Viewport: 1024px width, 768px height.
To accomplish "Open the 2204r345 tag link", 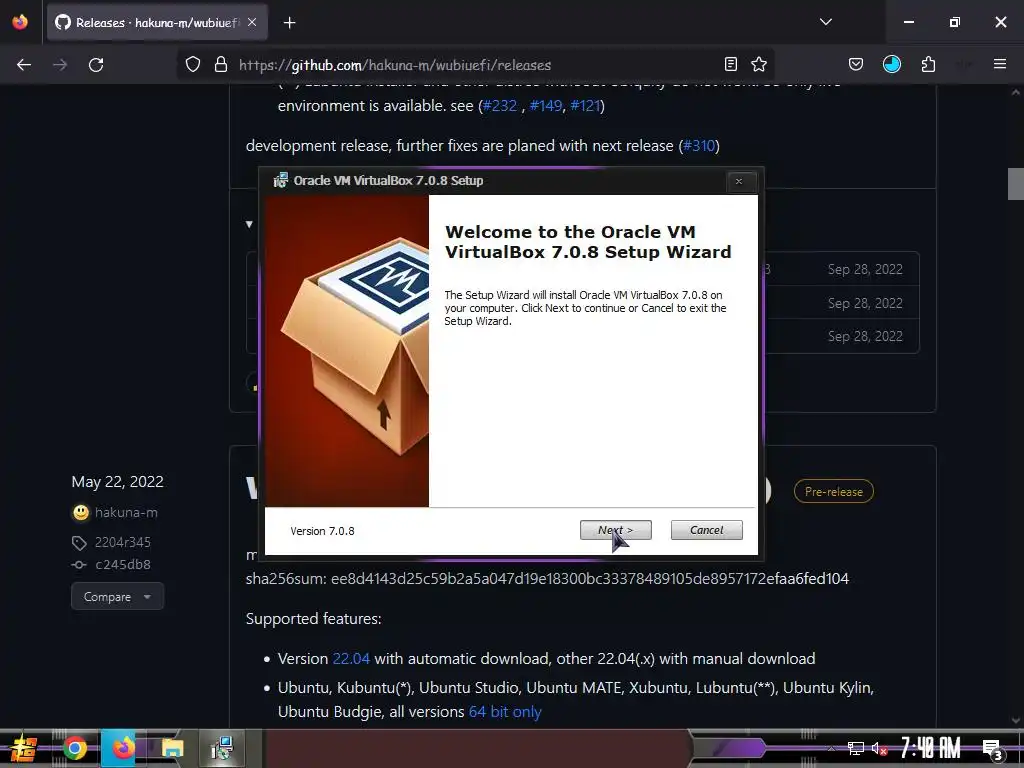I will (123, 542).
